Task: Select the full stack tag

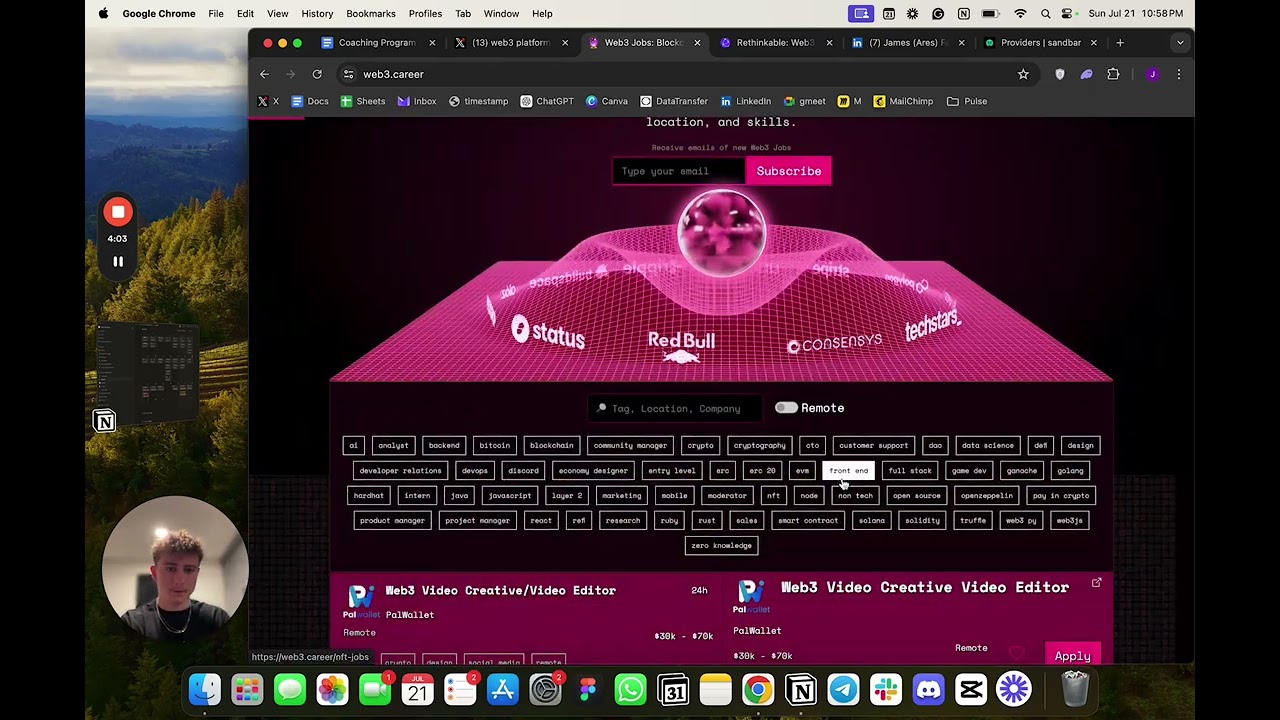Action: (x=910, y=471)
